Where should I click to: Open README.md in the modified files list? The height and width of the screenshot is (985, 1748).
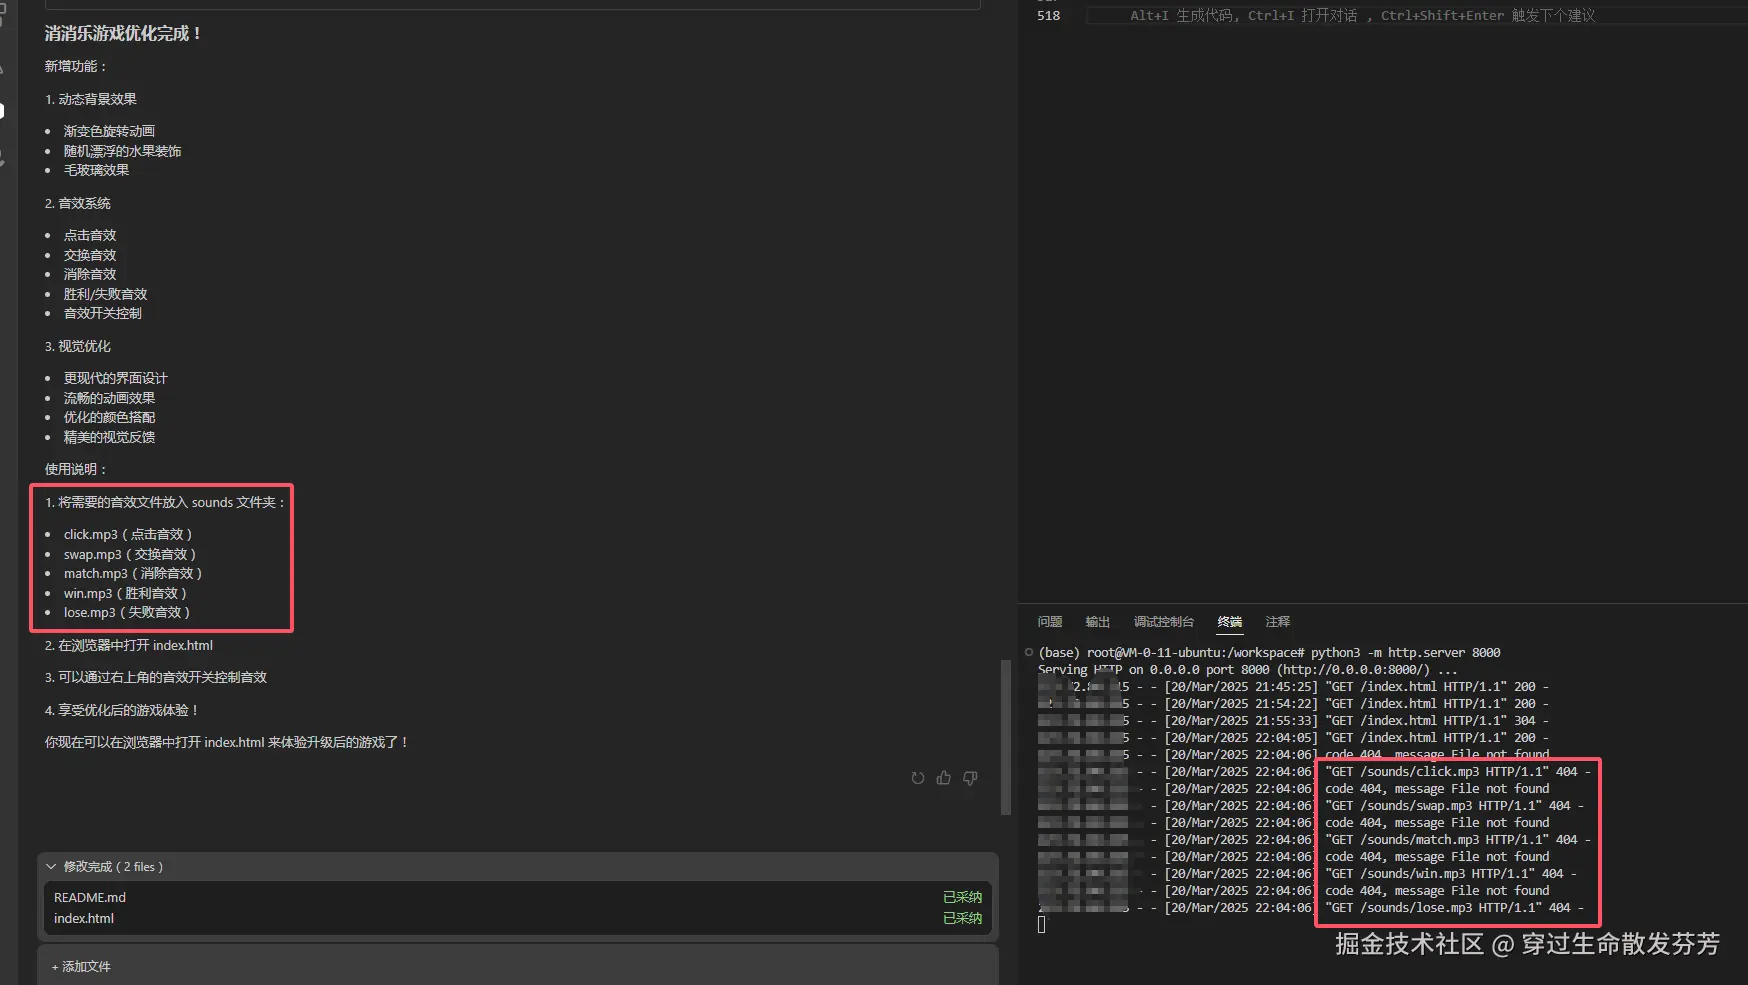[90, 898]
